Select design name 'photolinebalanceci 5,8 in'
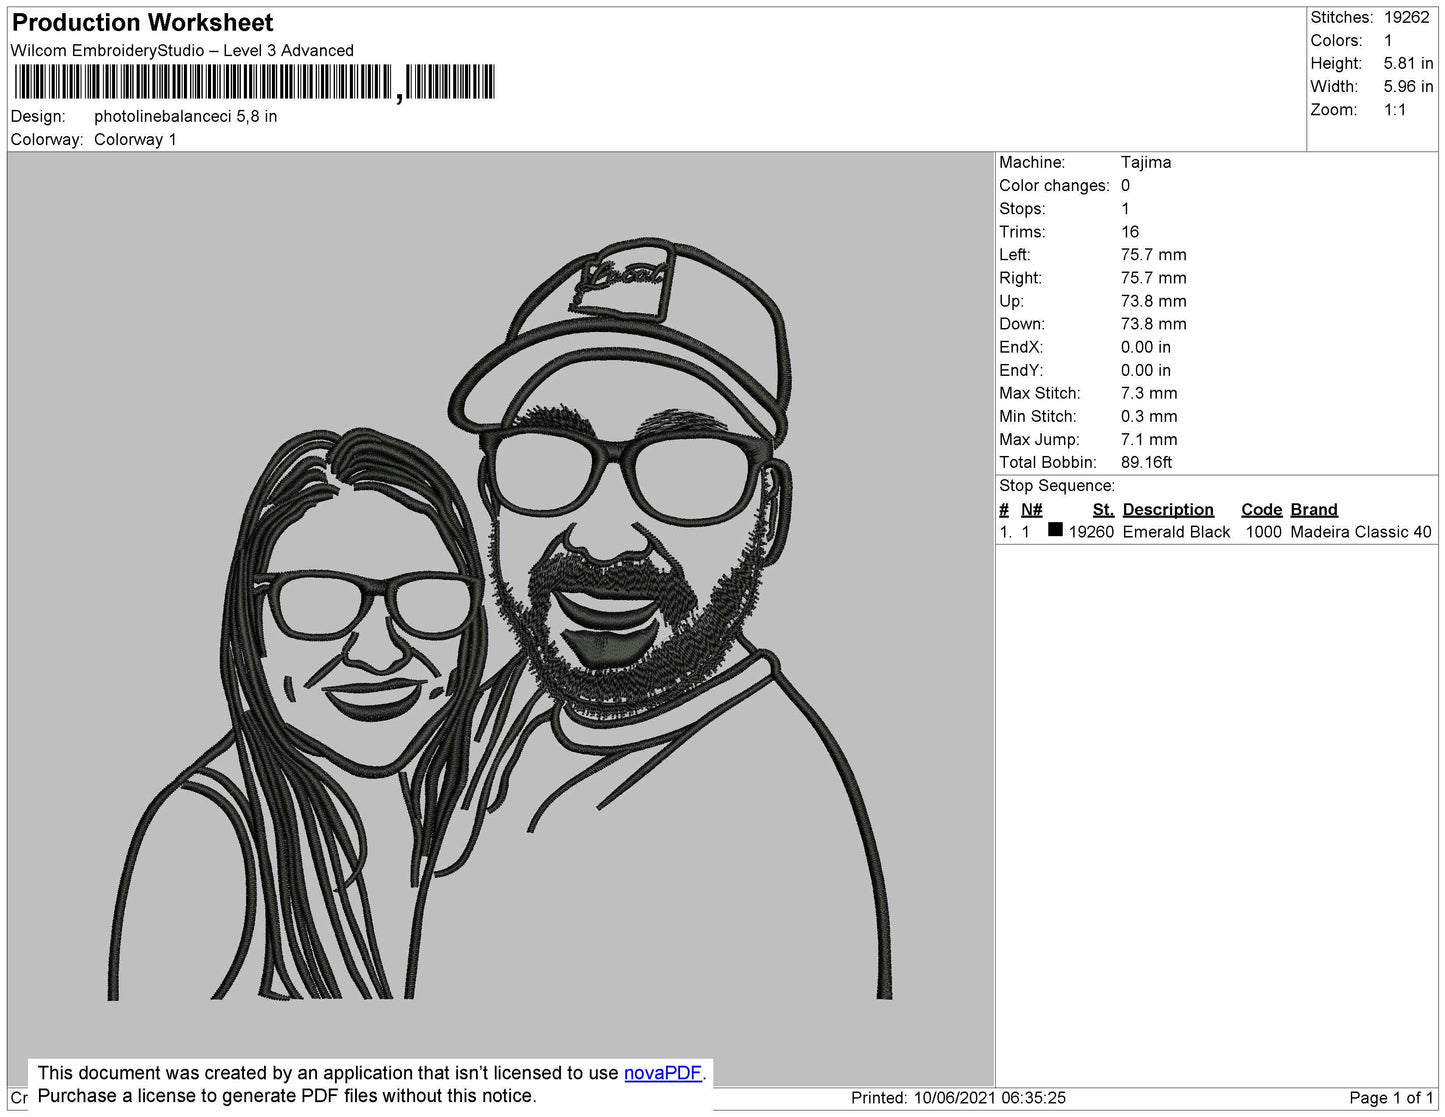Screen dimensions: 1445x1117 pos(186,117)
